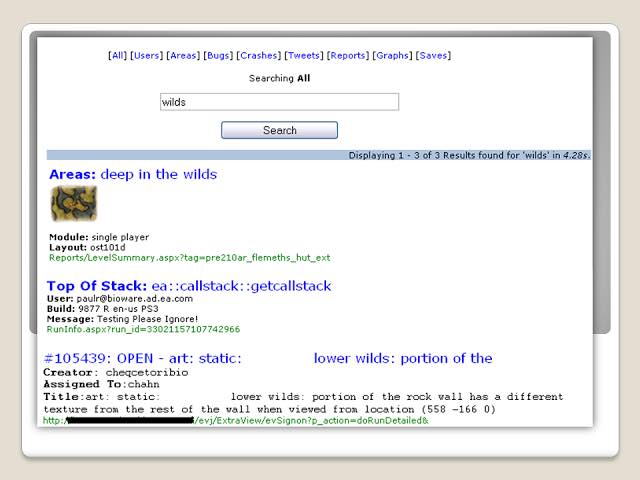The height and width of the screenshot is (480, 640).
Task: Open the Crashes search category
Action: pyautogui.click(x=259, y=56)
